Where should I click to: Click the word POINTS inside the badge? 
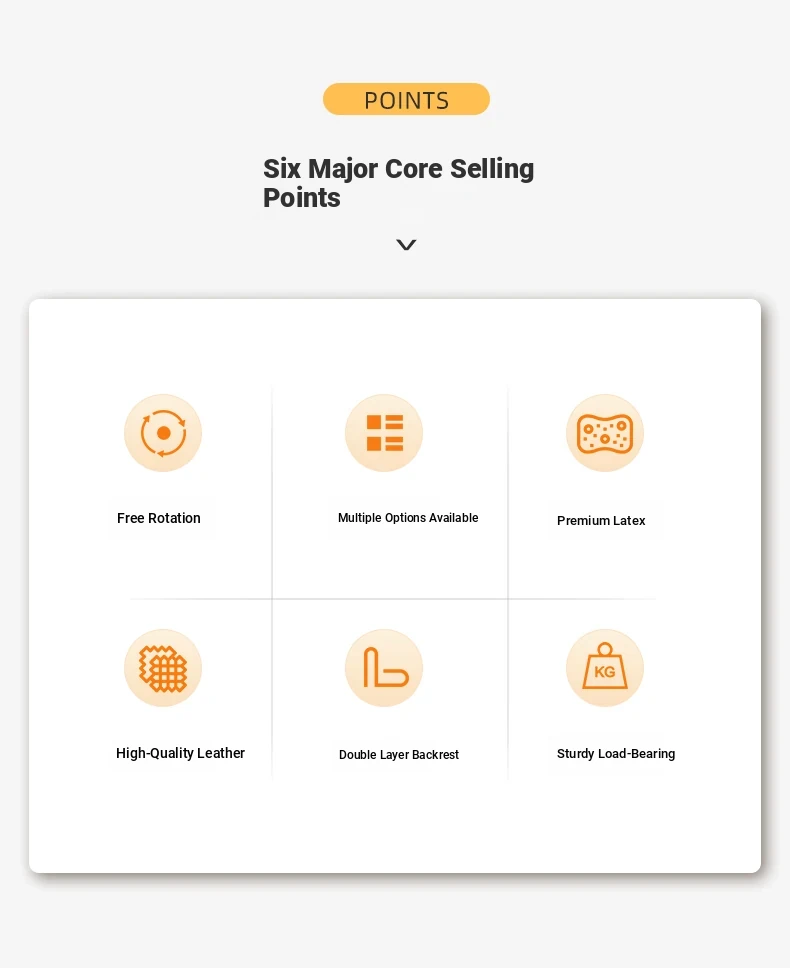click(407, 101)
